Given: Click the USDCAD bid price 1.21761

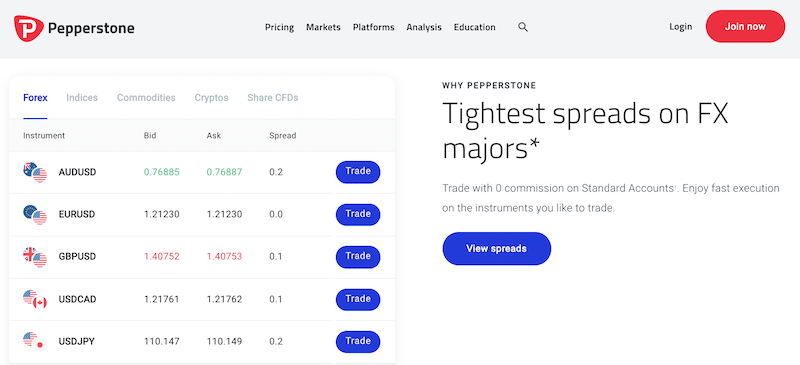Looking at the screenshot, I should 162,299.
